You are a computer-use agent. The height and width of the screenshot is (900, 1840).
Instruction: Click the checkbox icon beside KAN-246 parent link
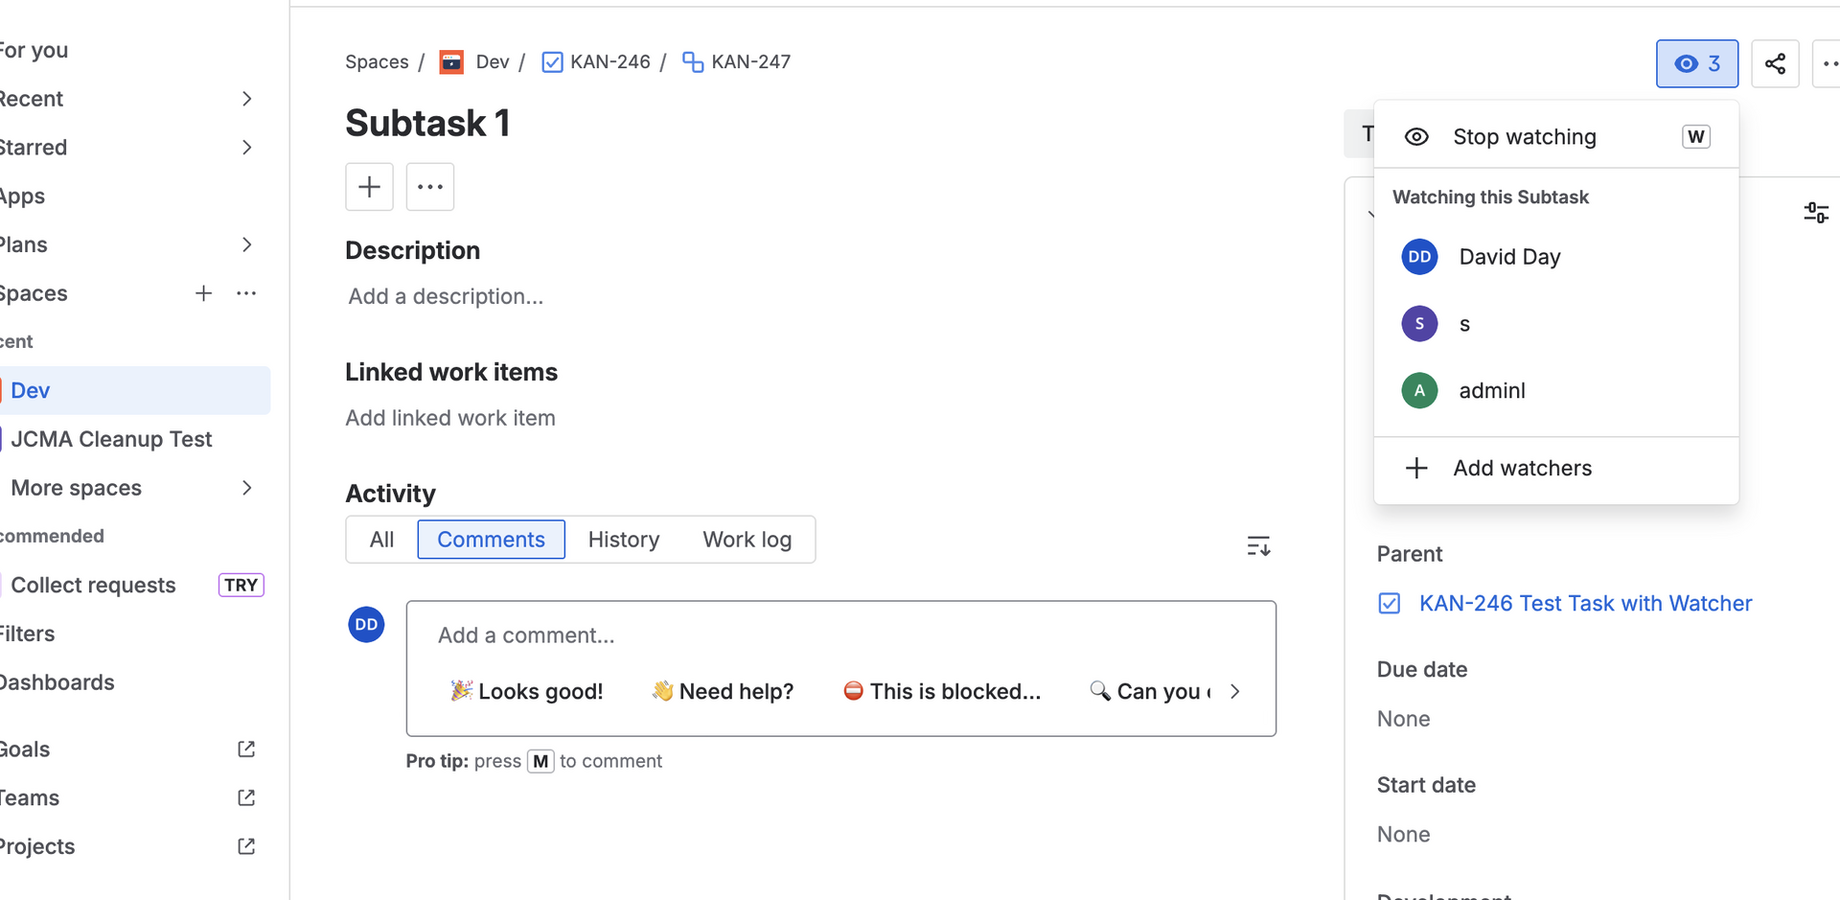click(1389, 603)
